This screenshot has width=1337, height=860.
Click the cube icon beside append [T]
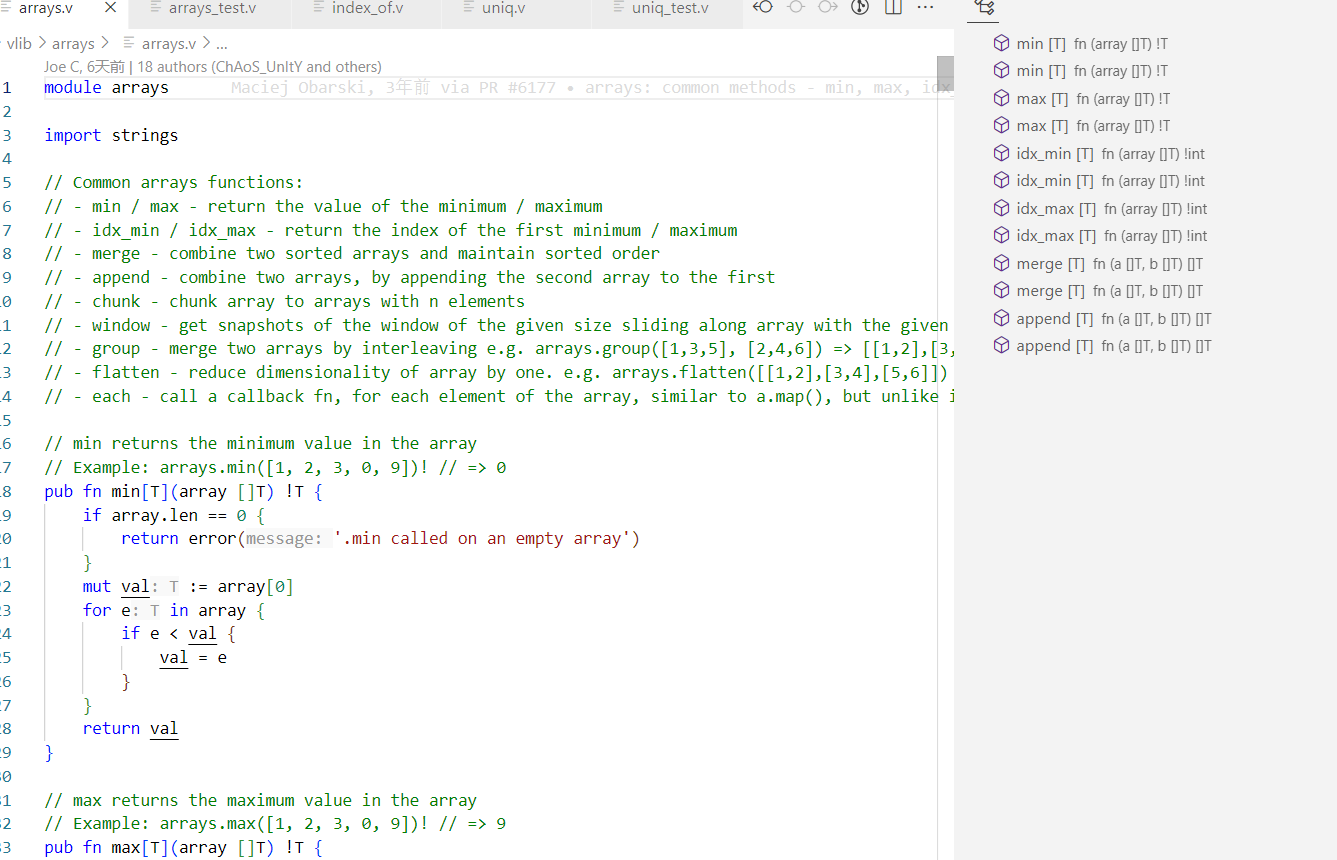pos(1001,318)
